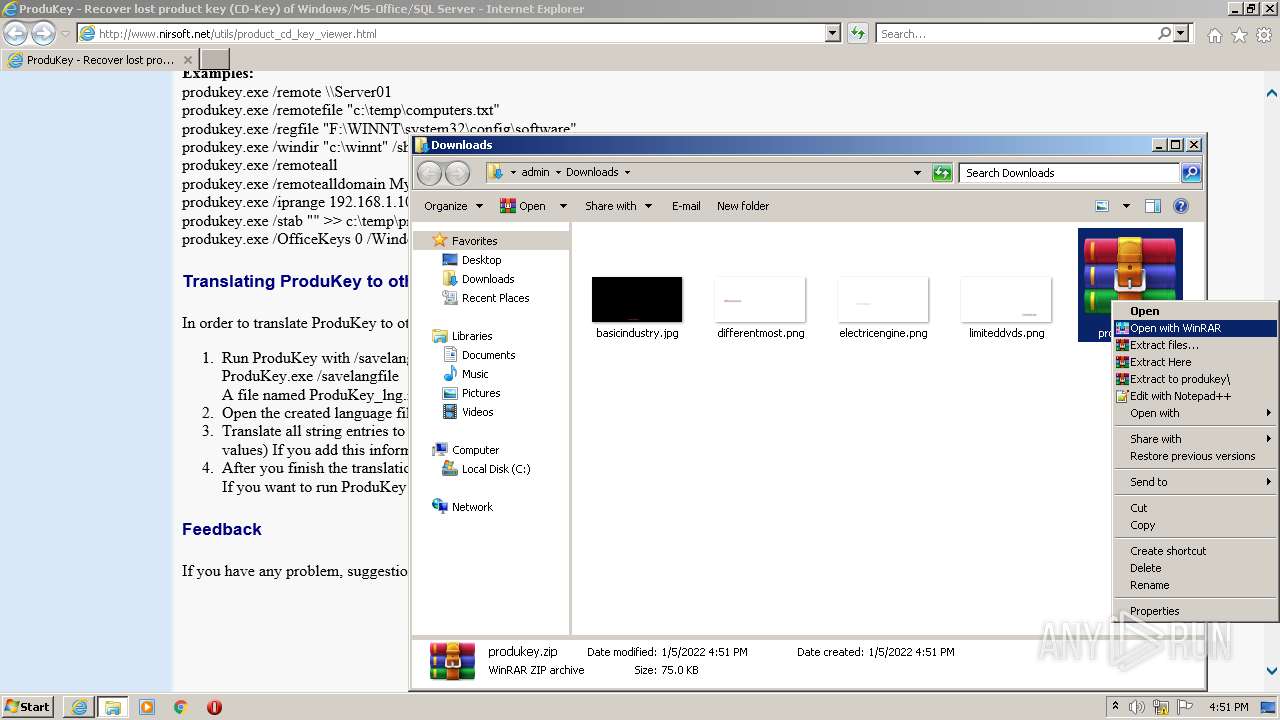
Task: Expand Share with context submenu
Action: point(1196,439)
